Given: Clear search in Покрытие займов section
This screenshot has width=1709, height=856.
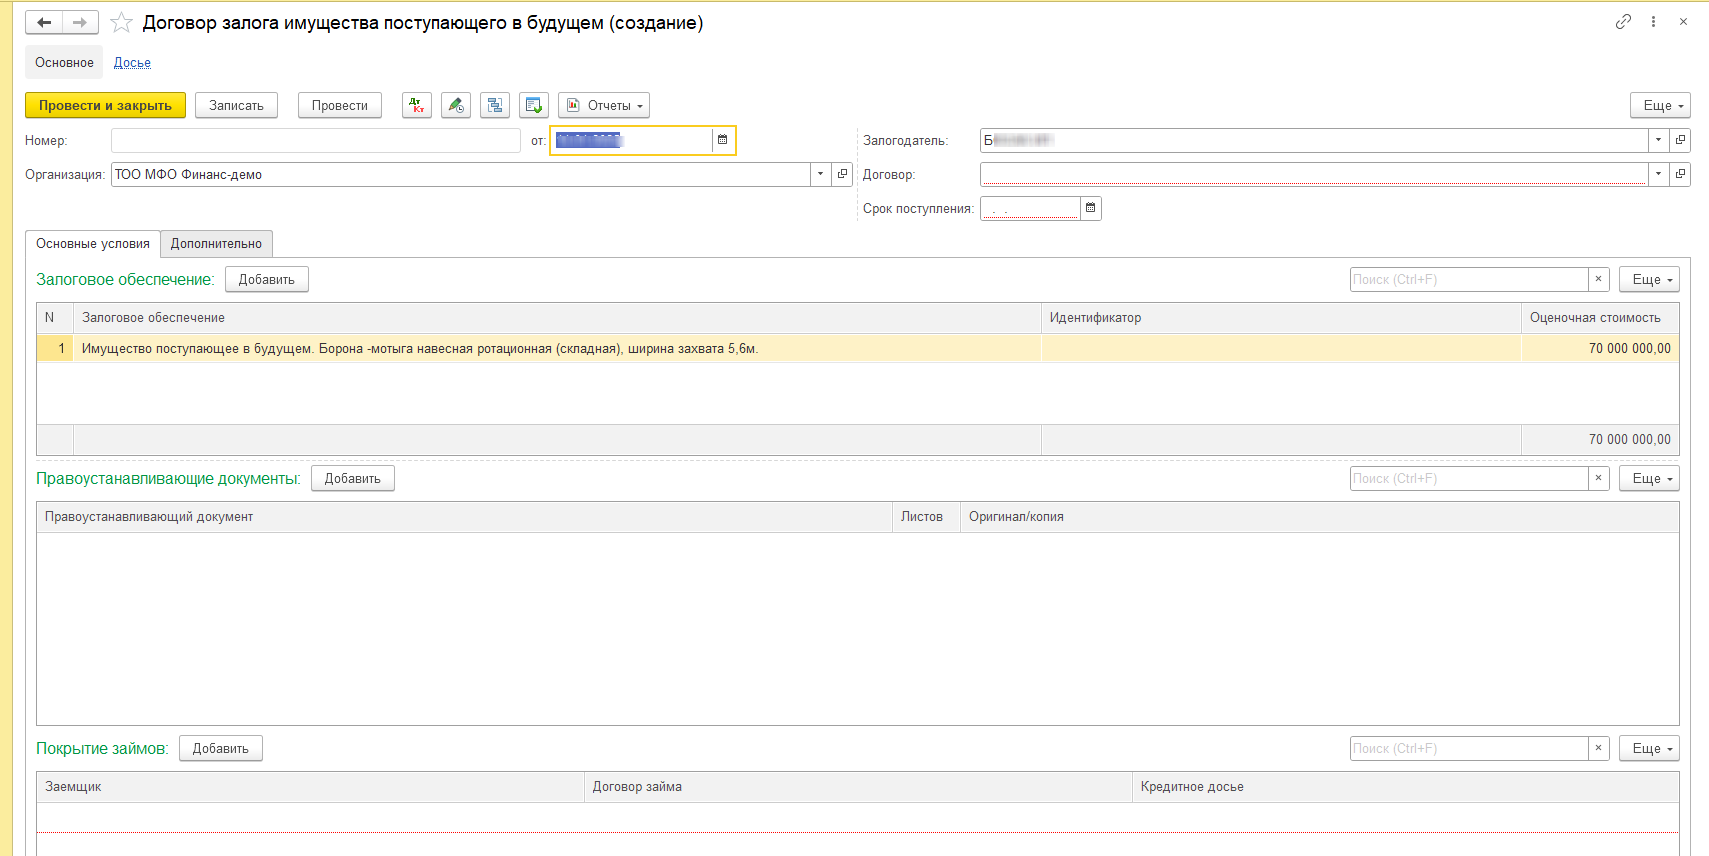Looking at the screenshot, I should (1598, 748).
